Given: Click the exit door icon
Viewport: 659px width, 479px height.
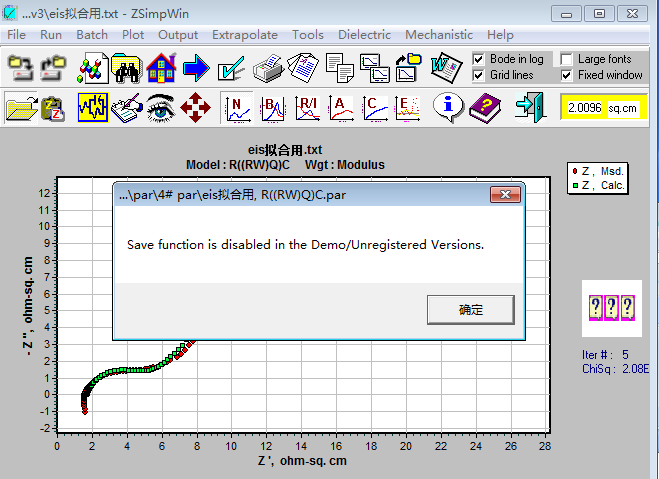Looking at the screenshot, I should pos(531,108).
